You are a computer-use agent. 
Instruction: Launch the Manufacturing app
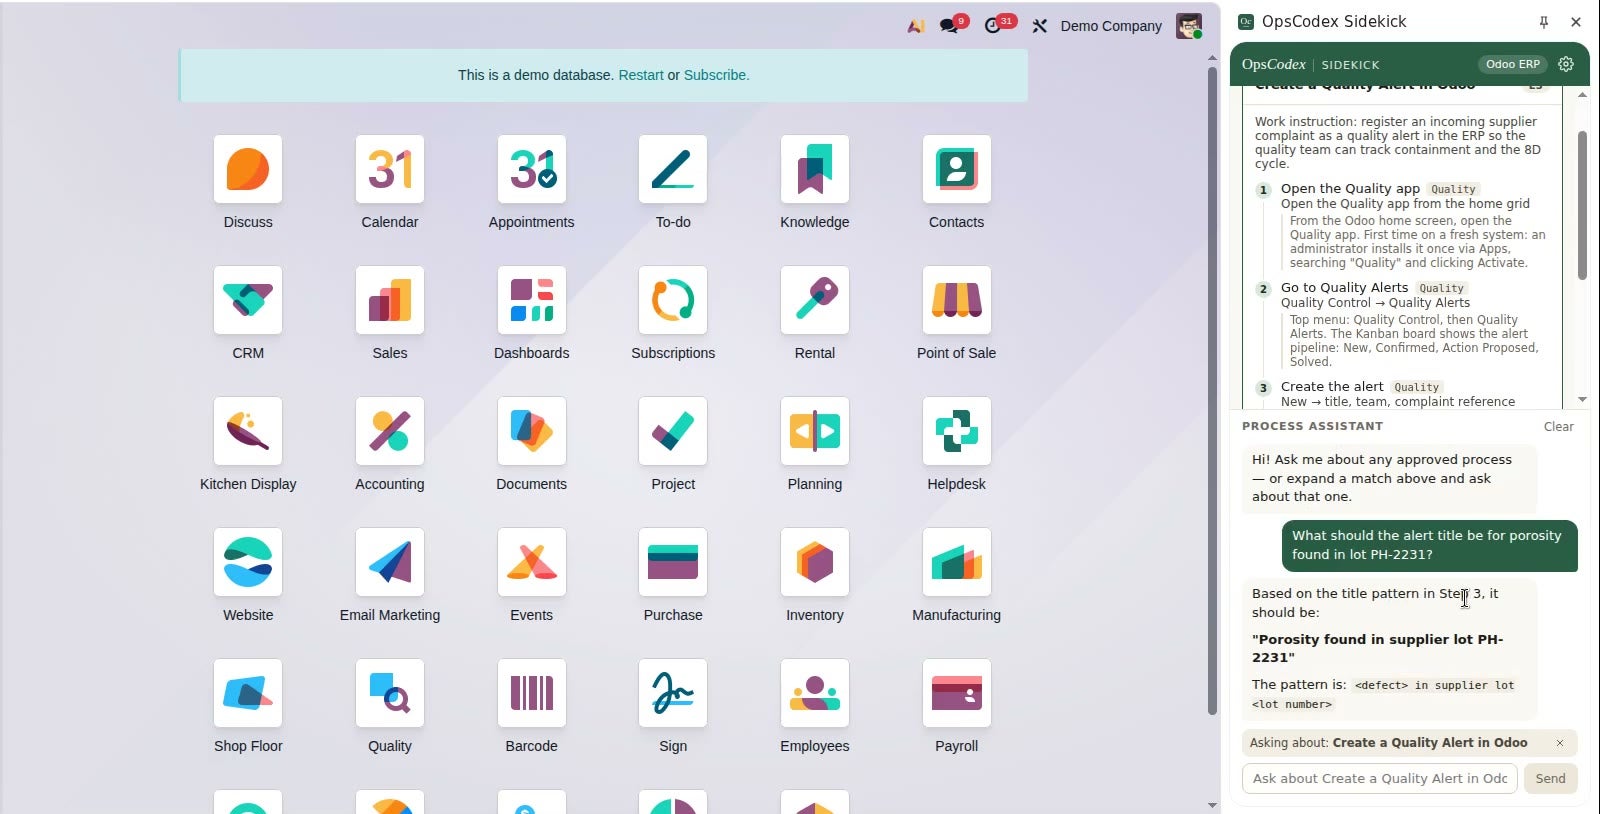tap(957, 562)
